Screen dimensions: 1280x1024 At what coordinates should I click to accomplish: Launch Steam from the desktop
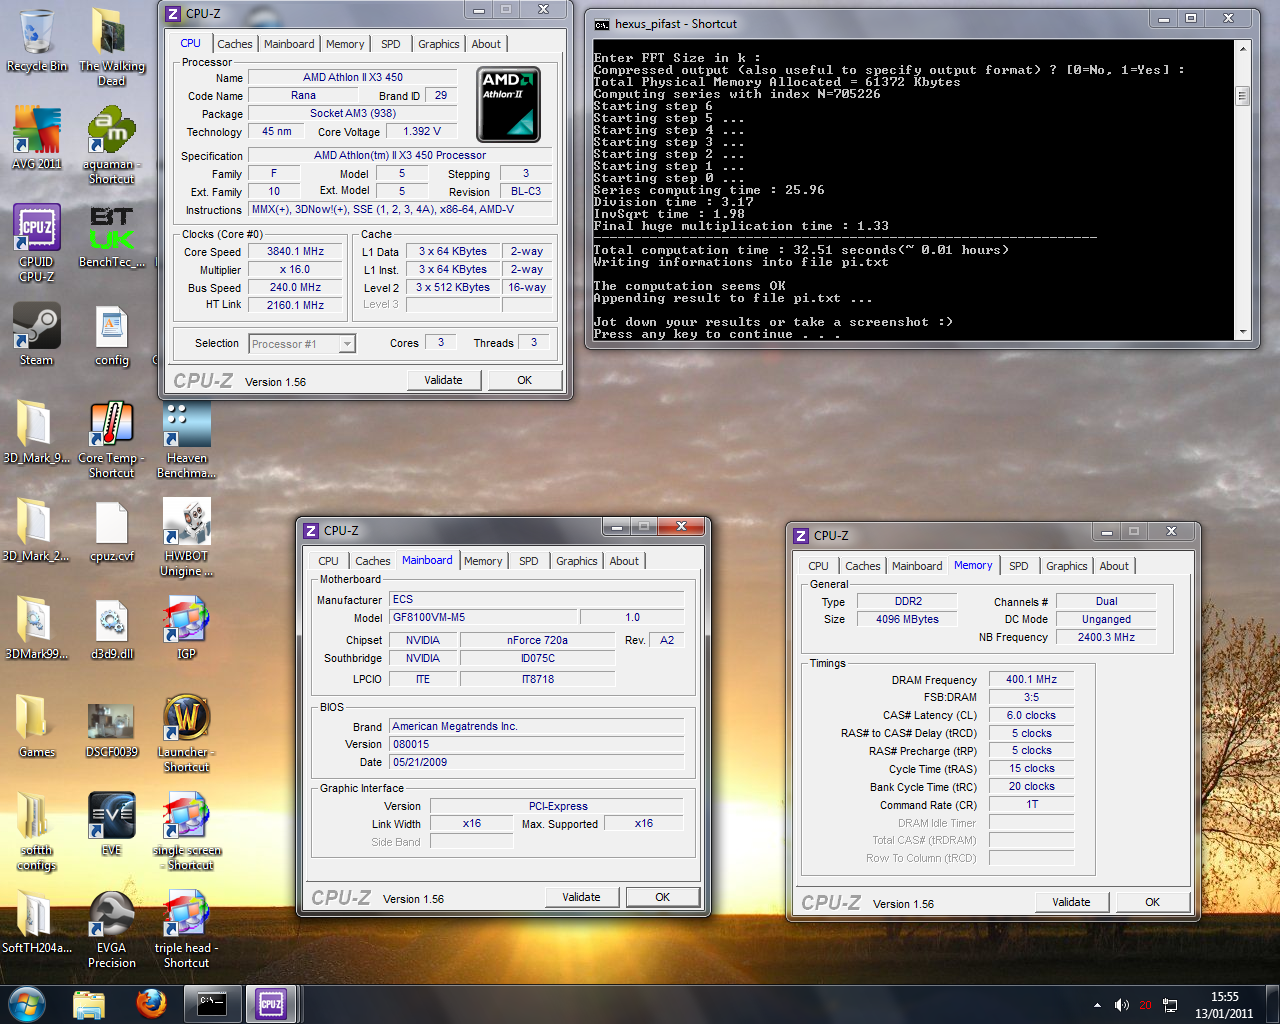coord(36,334)
